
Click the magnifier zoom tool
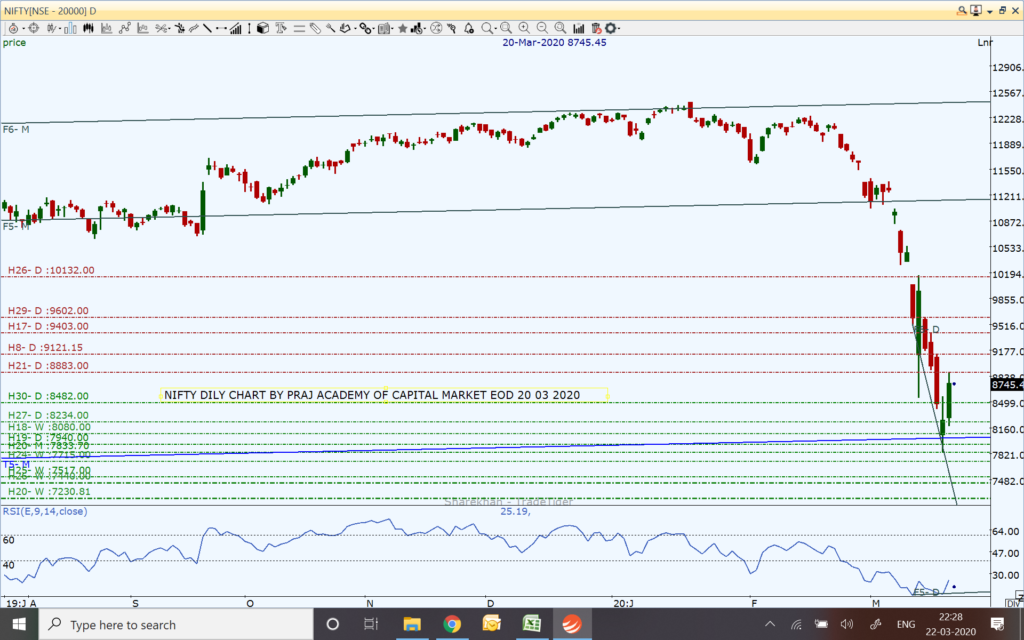[487, 28]
